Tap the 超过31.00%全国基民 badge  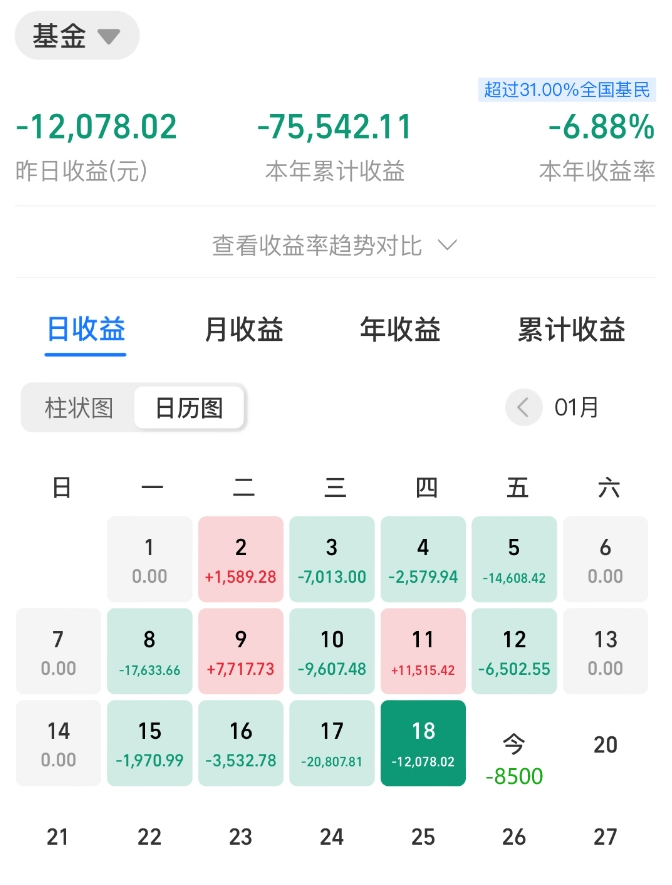(566, 90)
